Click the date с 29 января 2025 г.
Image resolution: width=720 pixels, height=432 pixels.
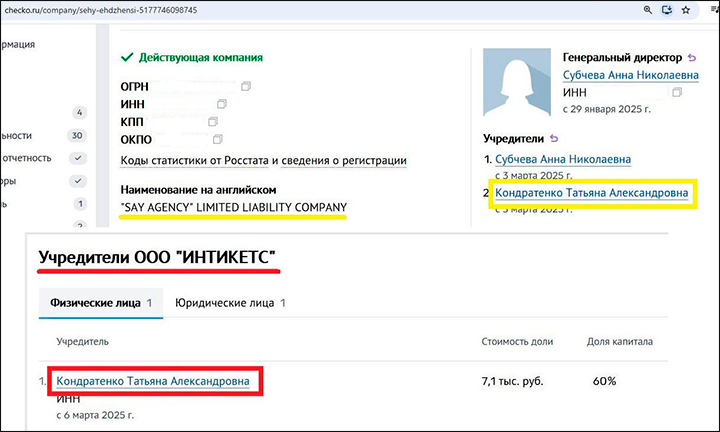coord(607,109)
